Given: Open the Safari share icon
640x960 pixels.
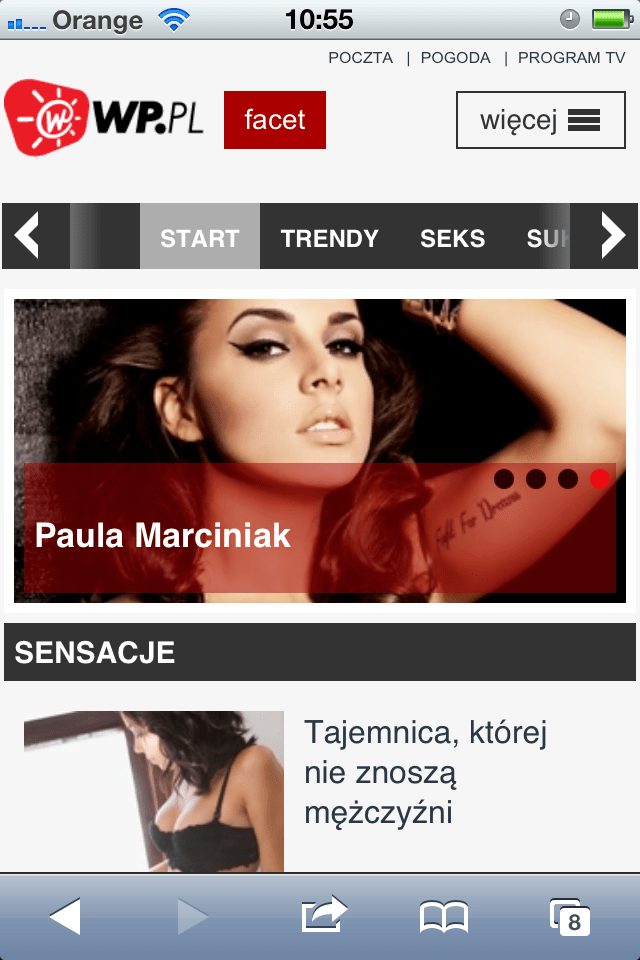Looking at the screenshot, I should 324,914.
